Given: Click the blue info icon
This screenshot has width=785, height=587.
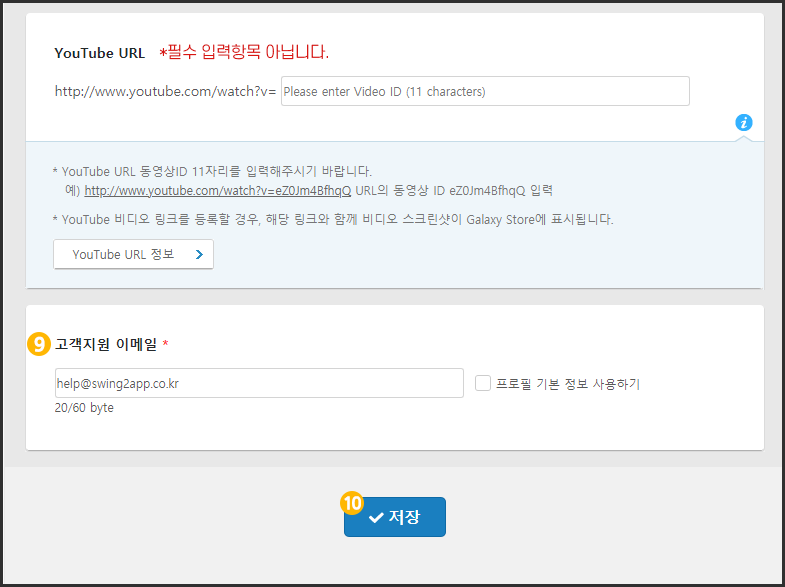Looking at the screenshot, I should tap(743, 123).
